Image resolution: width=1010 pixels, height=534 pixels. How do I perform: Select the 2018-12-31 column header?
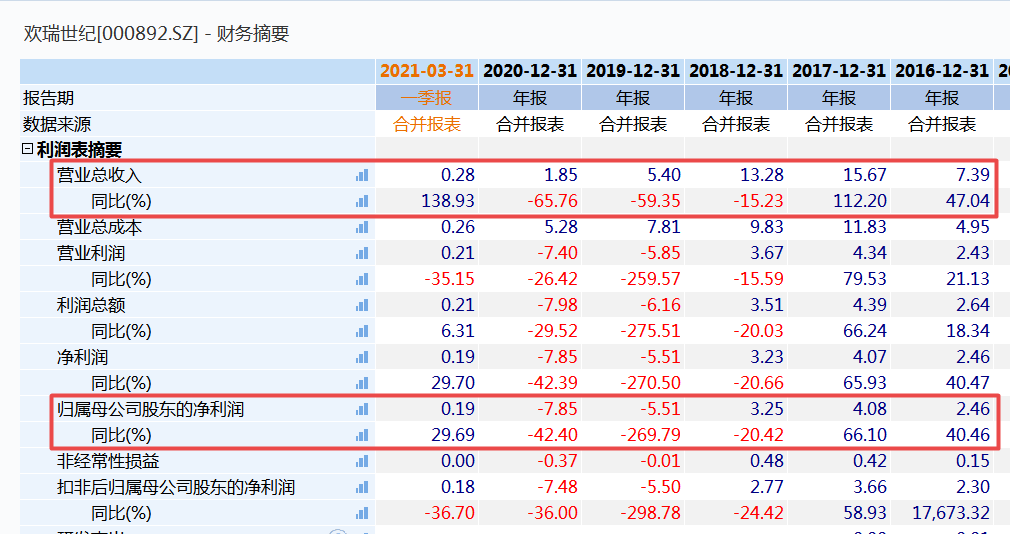(736, 71)
